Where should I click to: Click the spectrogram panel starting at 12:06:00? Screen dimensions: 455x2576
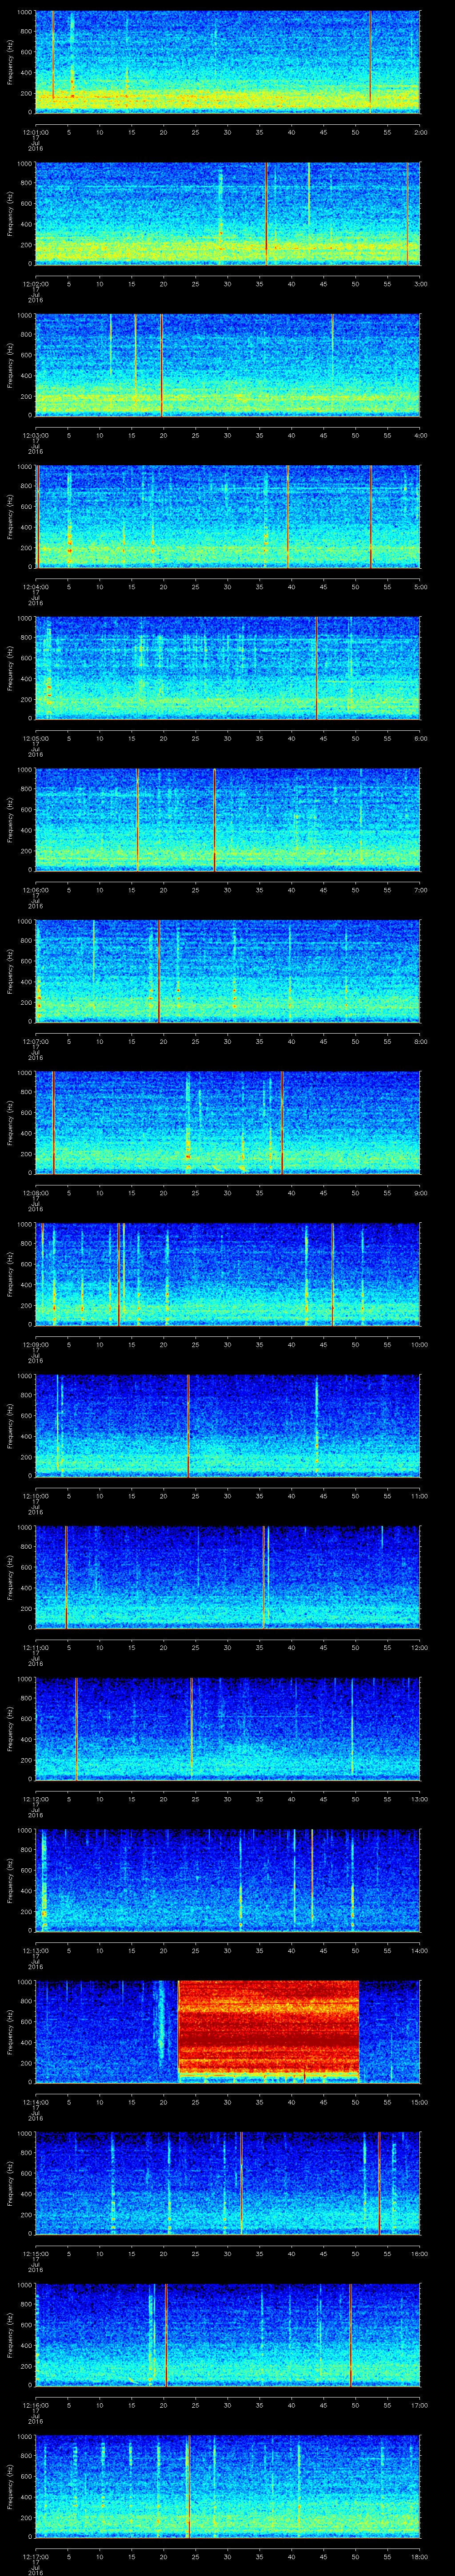click(x=227, y=819)
